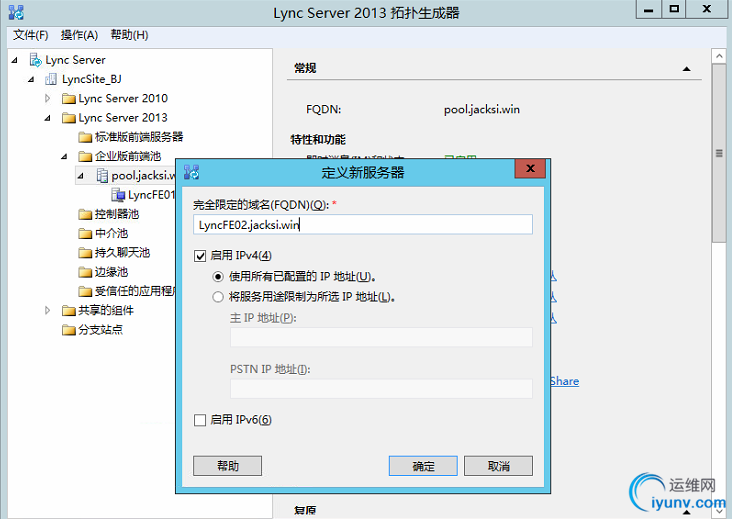Click into the 完全限定的域名(FQDN) text field
The image size is (732, 519).
pos(363,224)
